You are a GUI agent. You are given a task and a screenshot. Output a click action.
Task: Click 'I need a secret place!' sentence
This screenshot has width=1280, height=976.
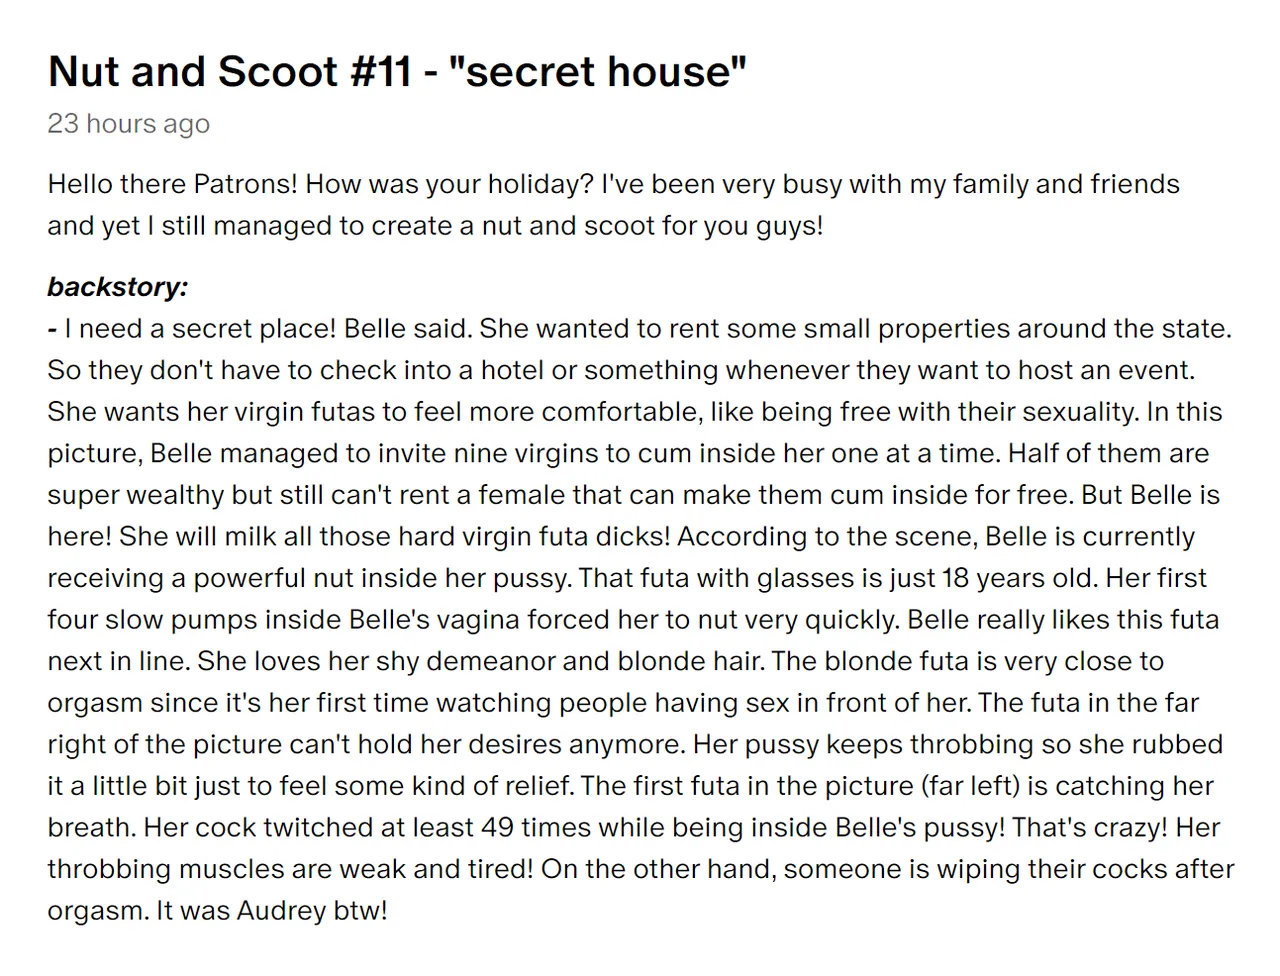[x=200, y=329]
